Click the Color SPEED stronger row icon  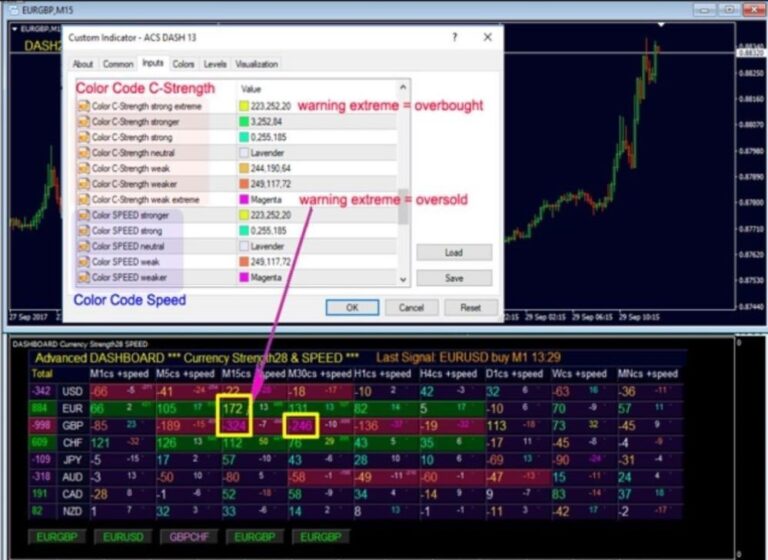(84, 215)
